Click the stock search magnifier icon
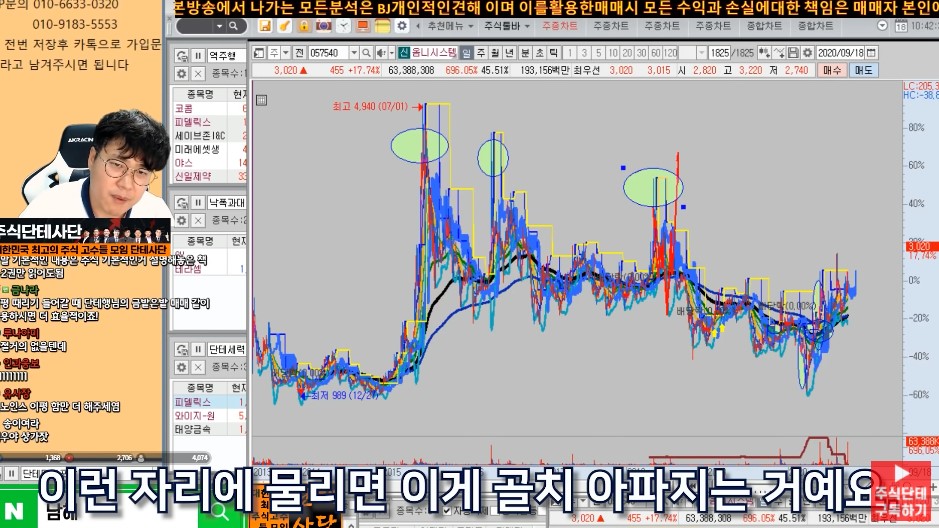 coord(366,53)
